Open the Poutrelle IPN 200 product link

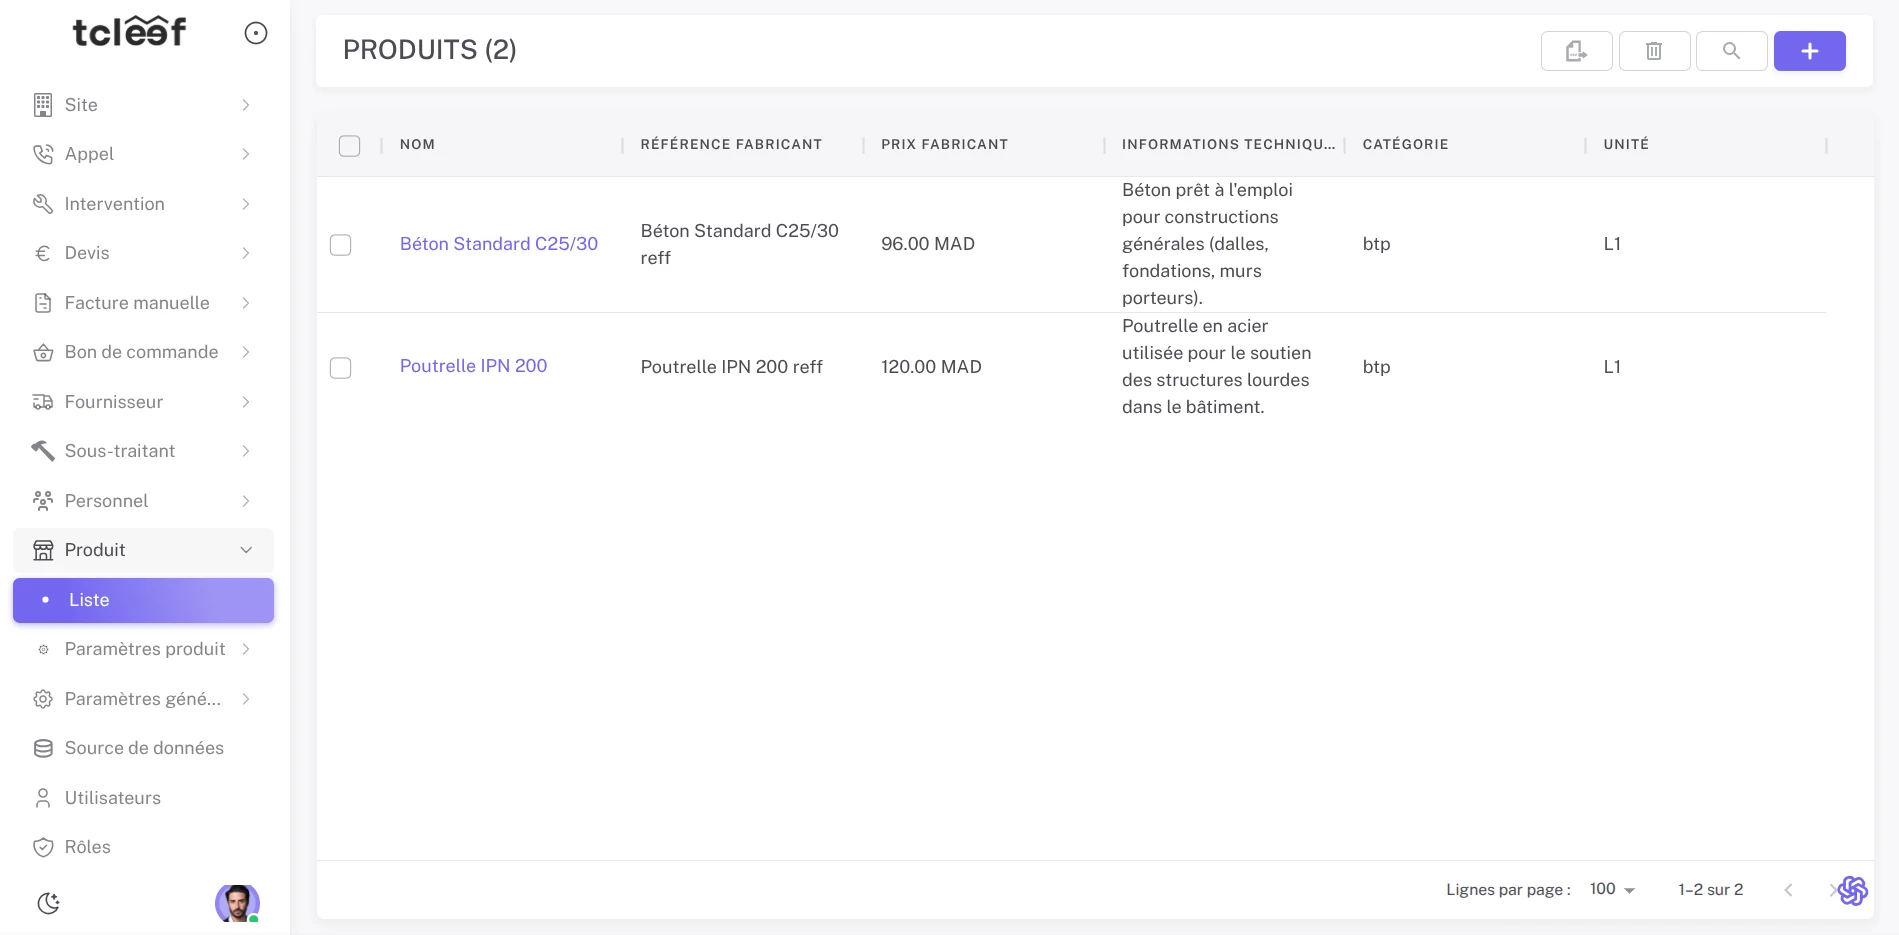tap(473, 366)
